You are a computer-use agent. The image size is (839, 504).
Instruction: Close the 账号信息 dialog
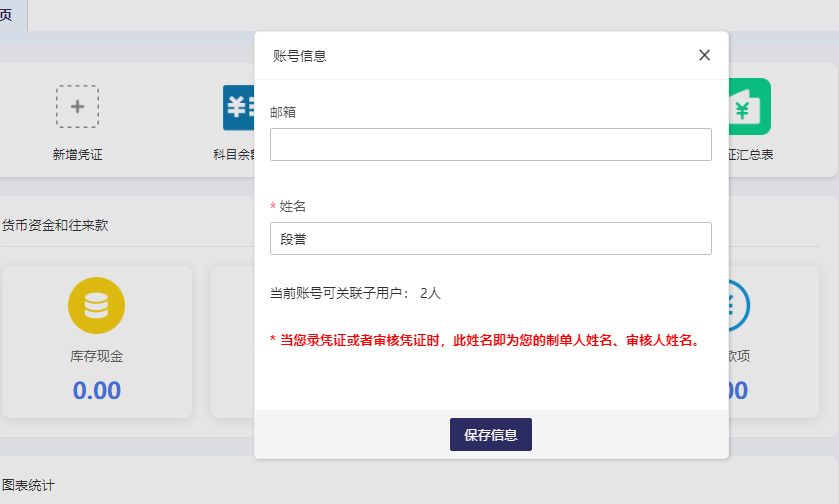(704, 55)
